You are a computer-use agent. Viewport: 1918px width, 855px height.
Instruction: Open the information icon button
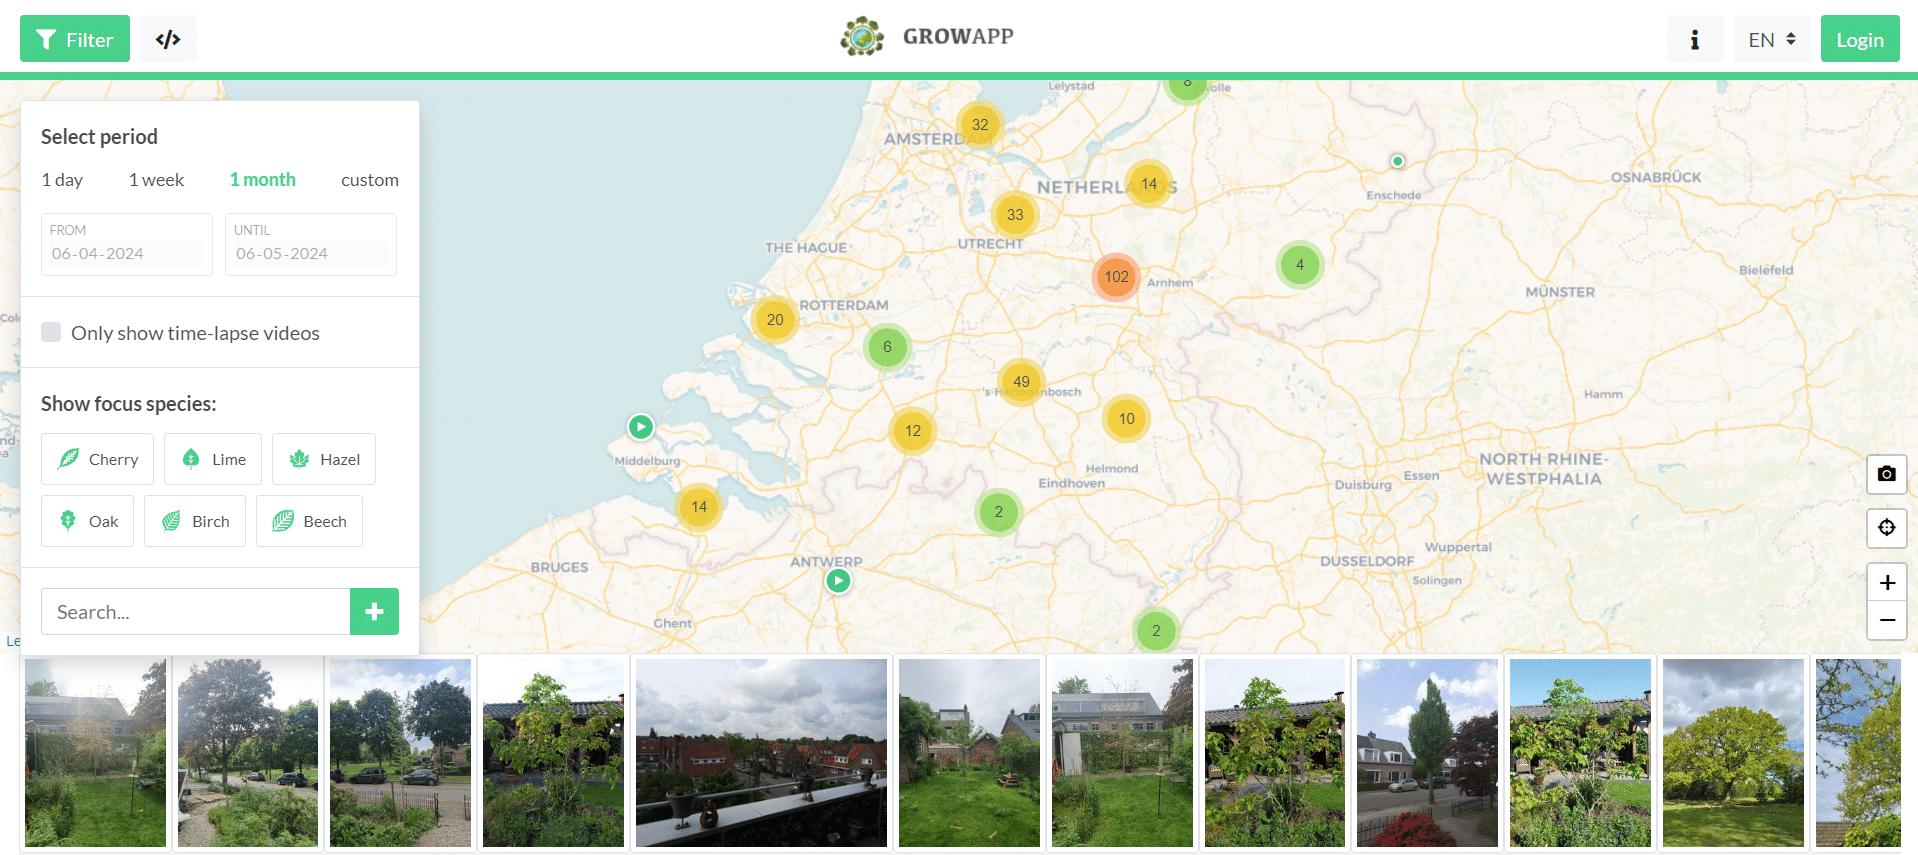(1694, 40)
